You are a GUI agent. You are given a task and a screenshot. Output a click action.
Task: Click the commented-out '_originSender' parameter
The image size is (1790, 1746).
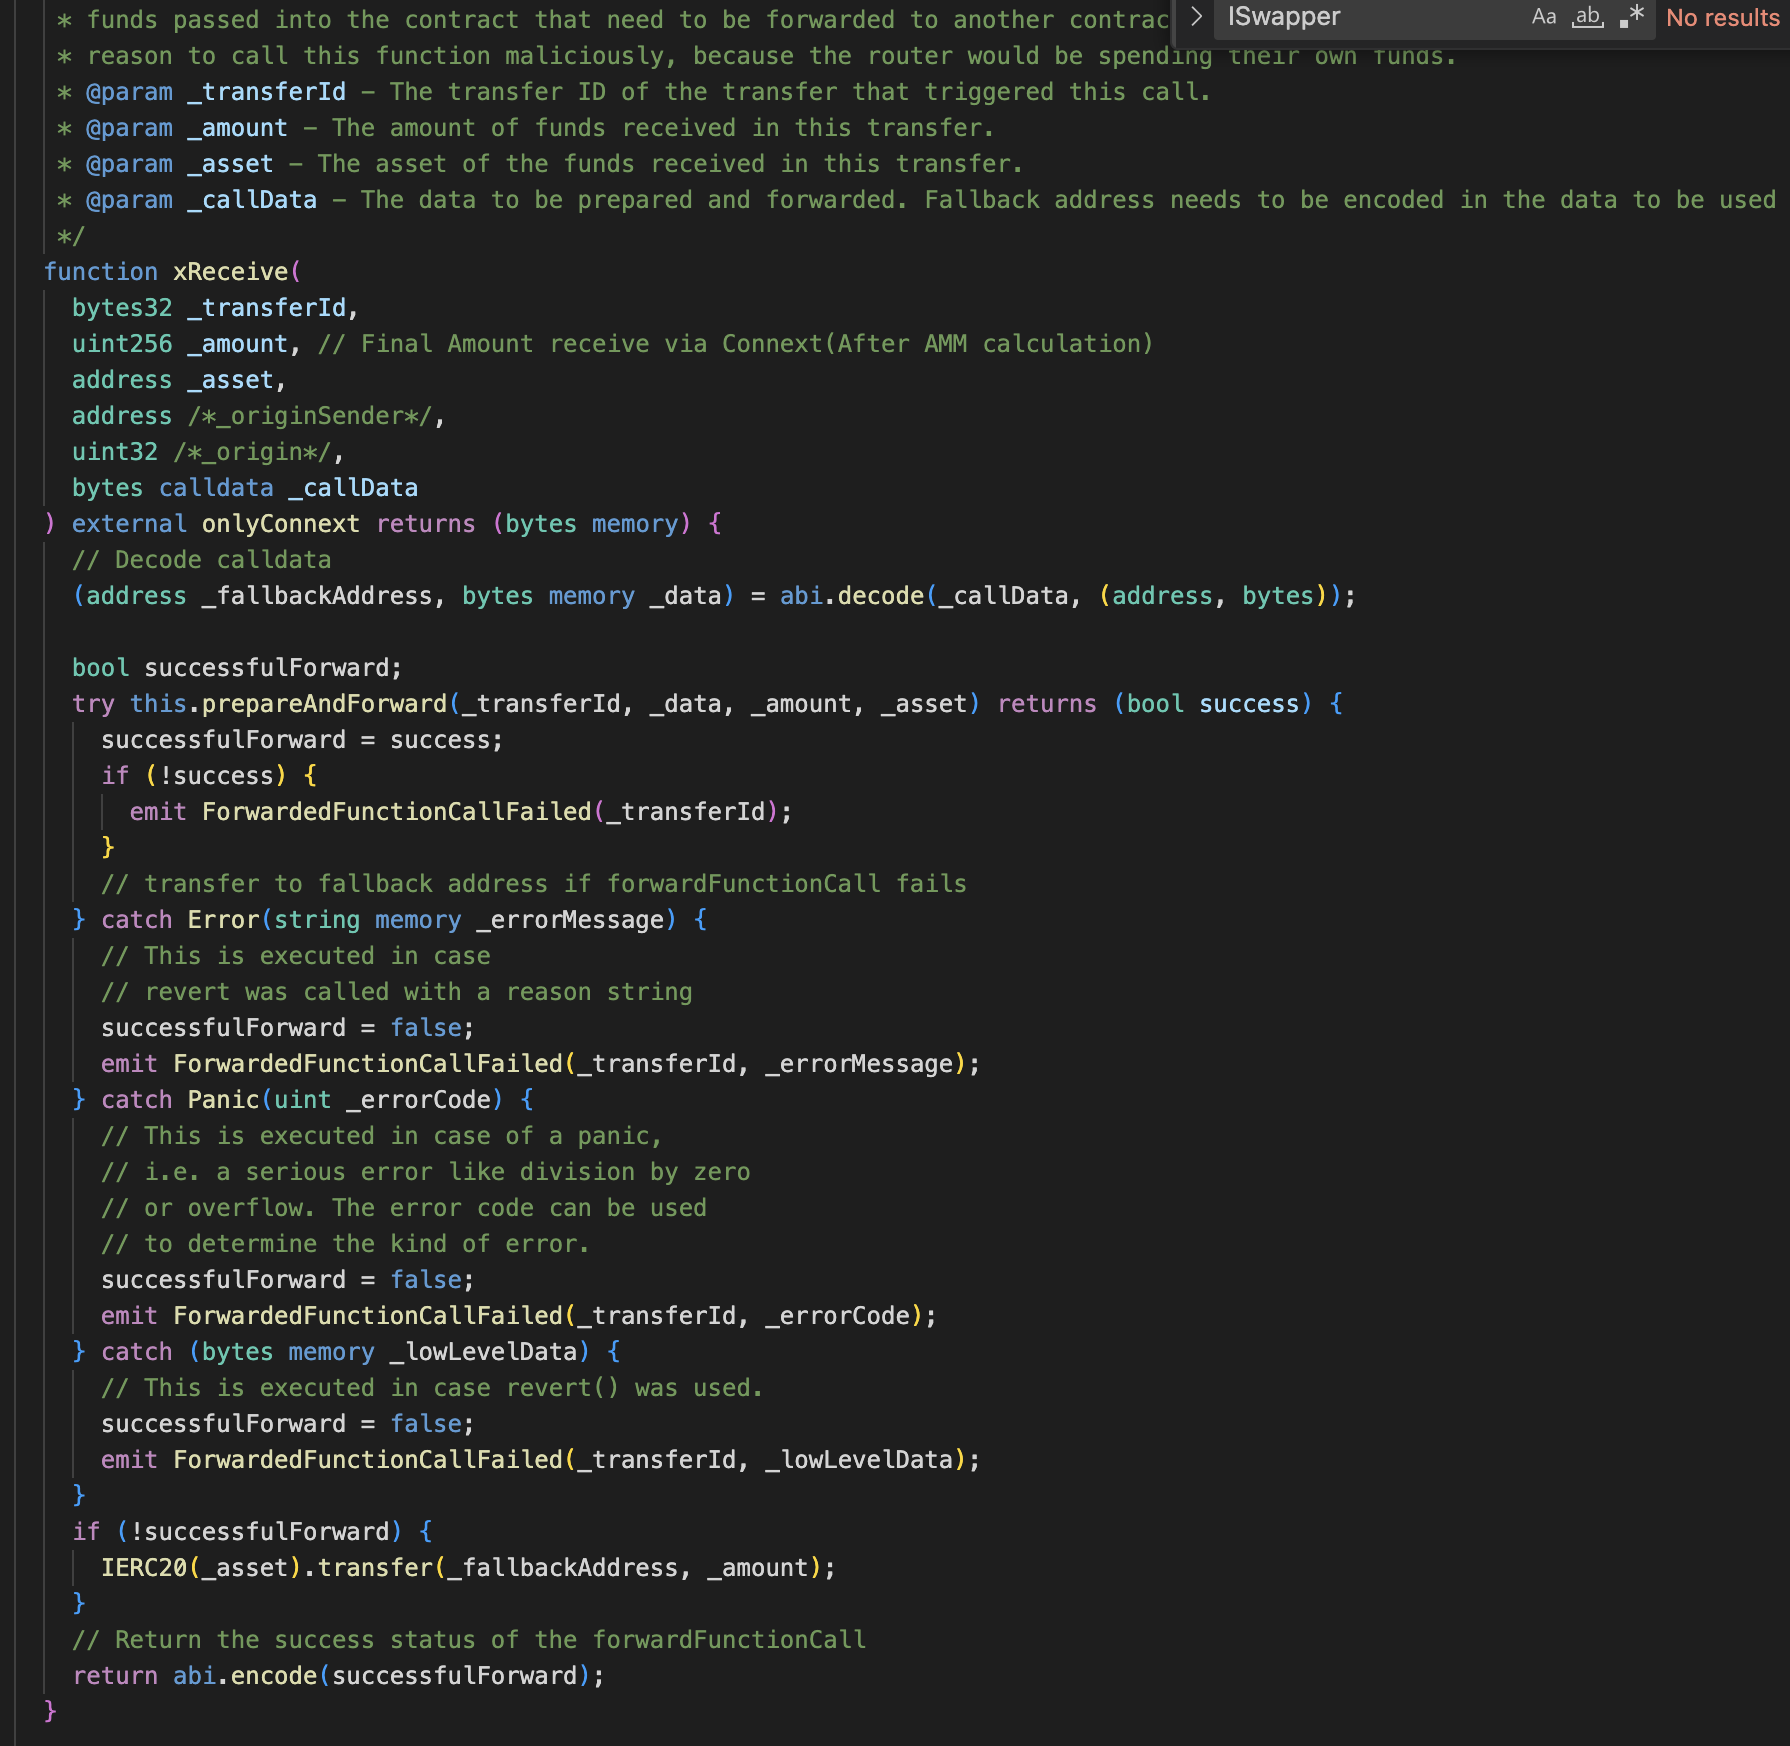pyautogui.click(x=310, y=416)
